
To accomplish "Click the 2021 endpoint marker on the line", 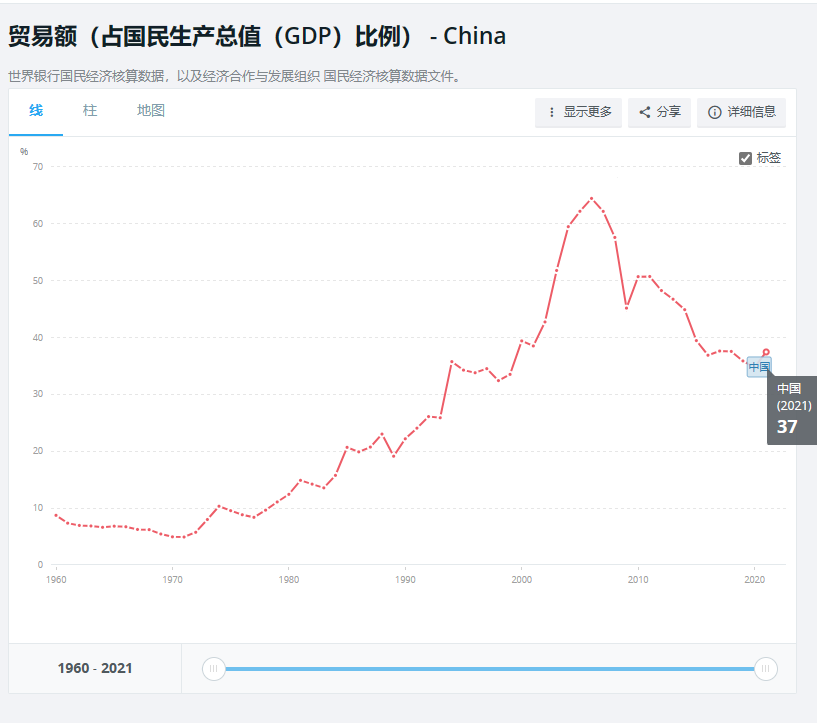I will (x=766, y=352).
